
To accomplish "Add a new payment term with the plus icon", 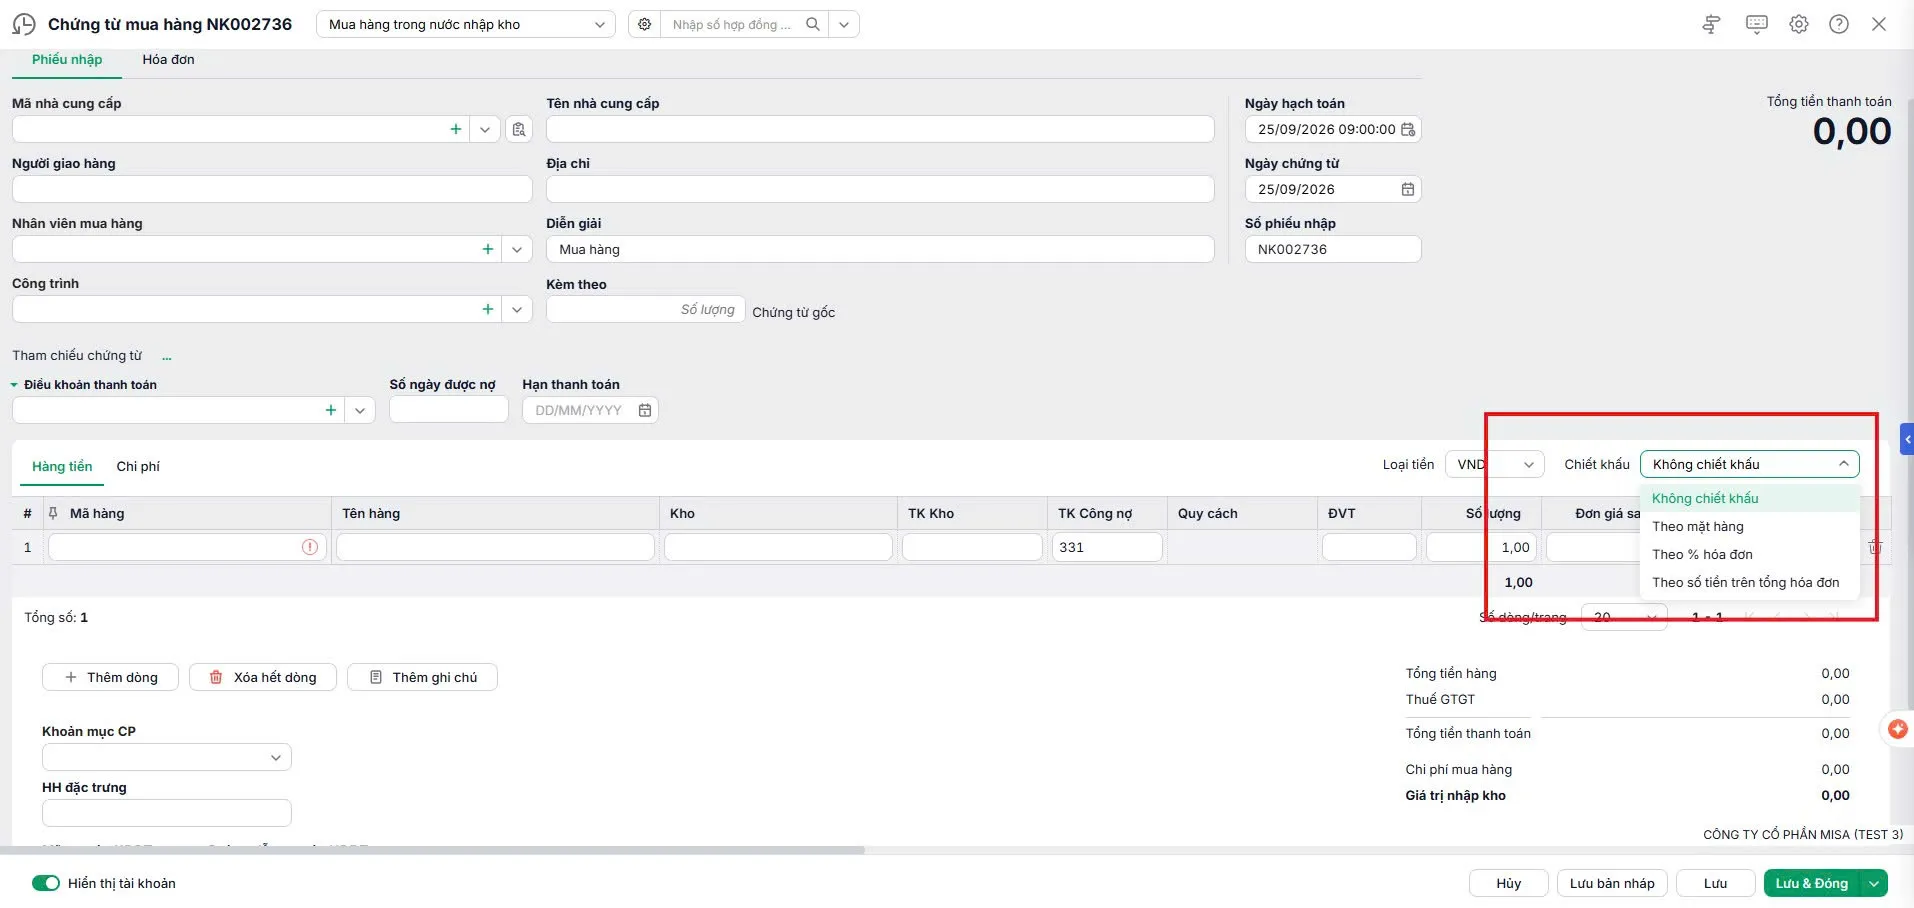I will [x=331, y=410].
